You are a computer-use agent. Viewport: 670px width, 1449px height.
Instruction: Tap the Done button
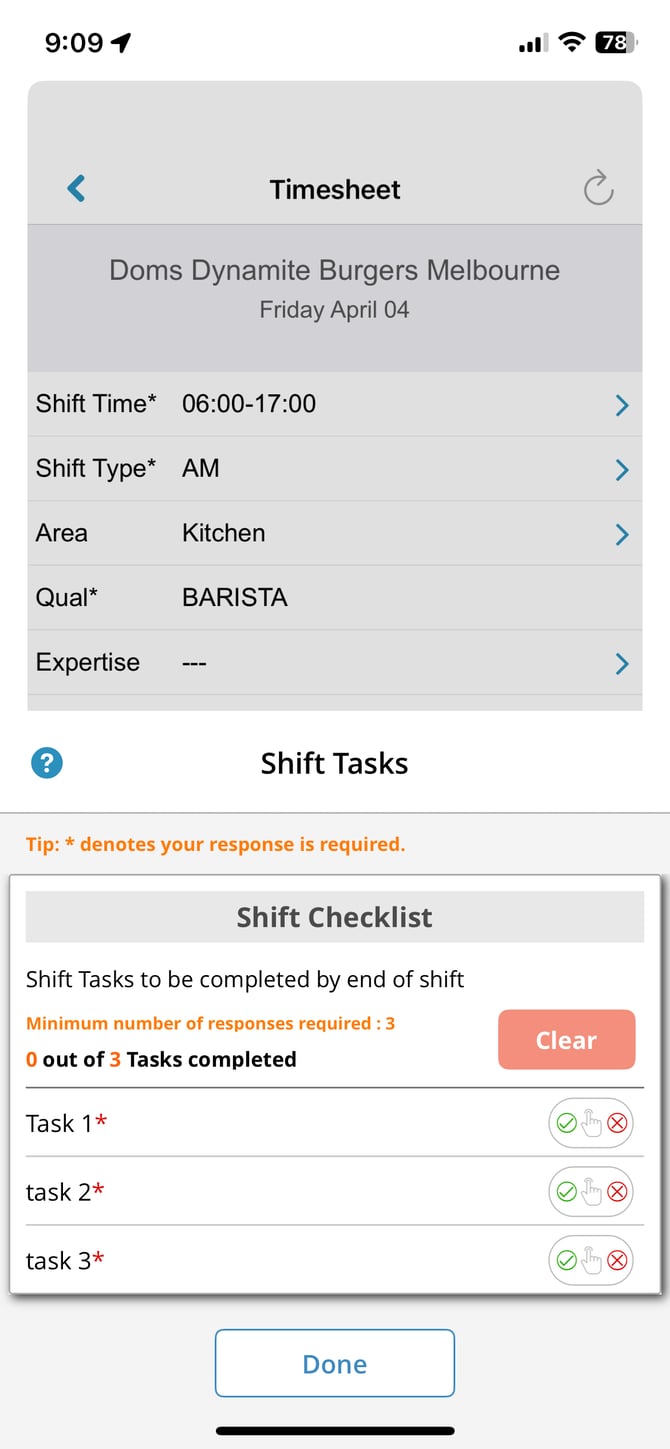click(335, 1364)
